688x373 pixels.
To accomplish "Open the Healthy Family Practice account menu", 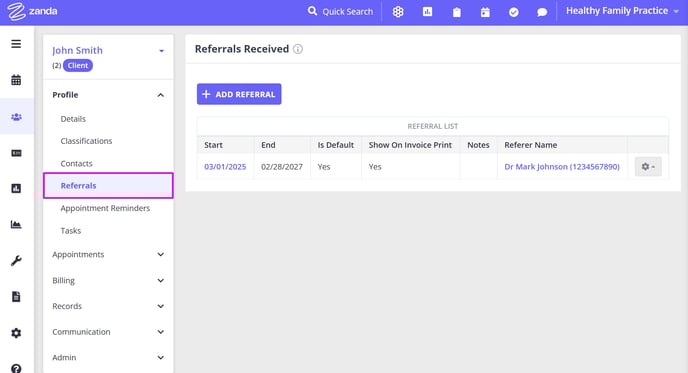I will point(622,11).
